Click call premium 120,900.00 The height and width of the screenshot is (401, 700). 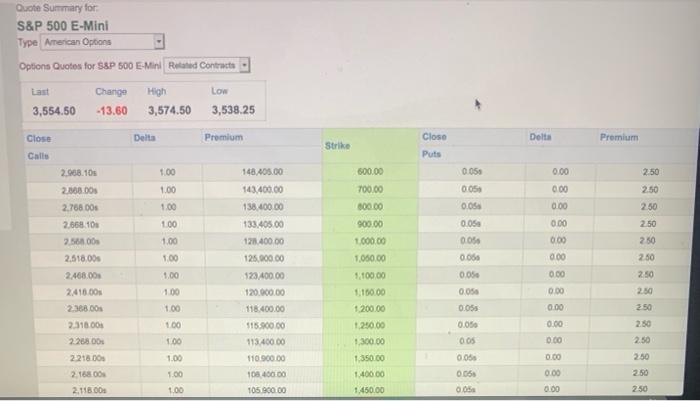tap(265, 293)
